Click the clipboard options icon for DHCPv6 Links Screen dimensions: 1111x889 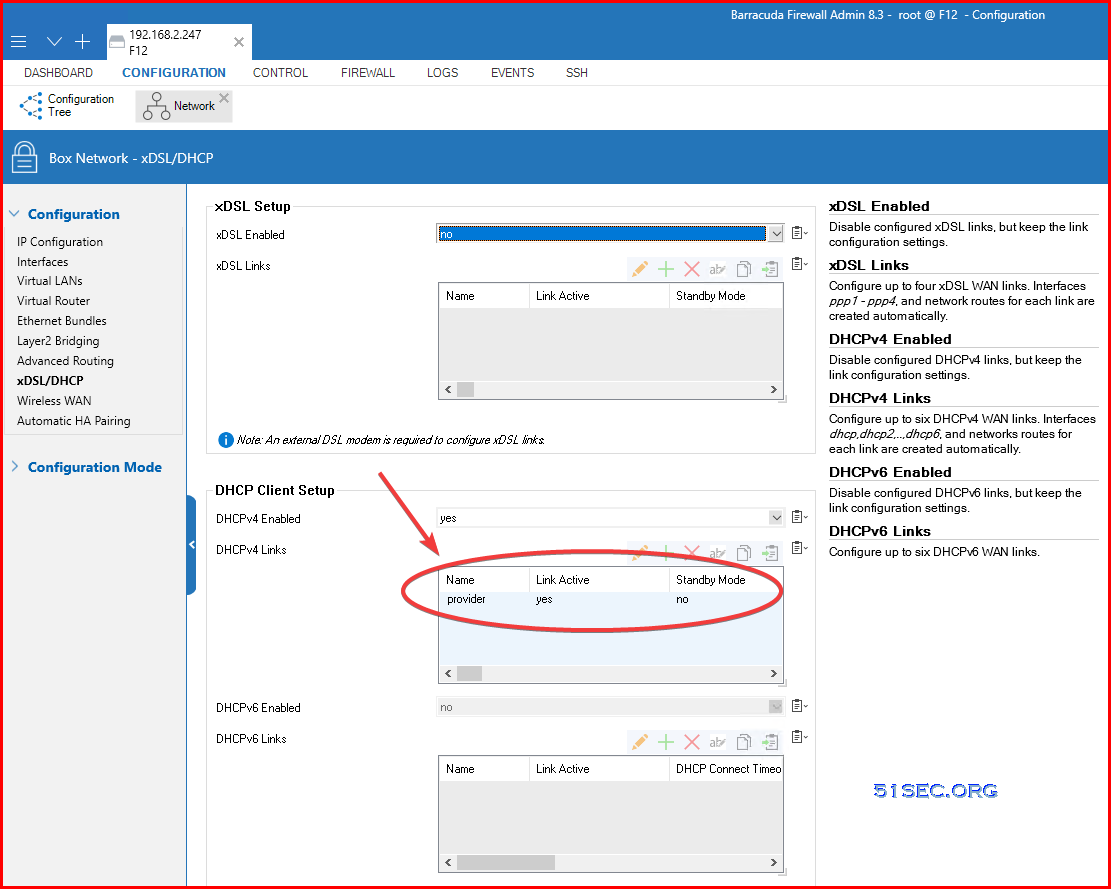coord(799,737)
